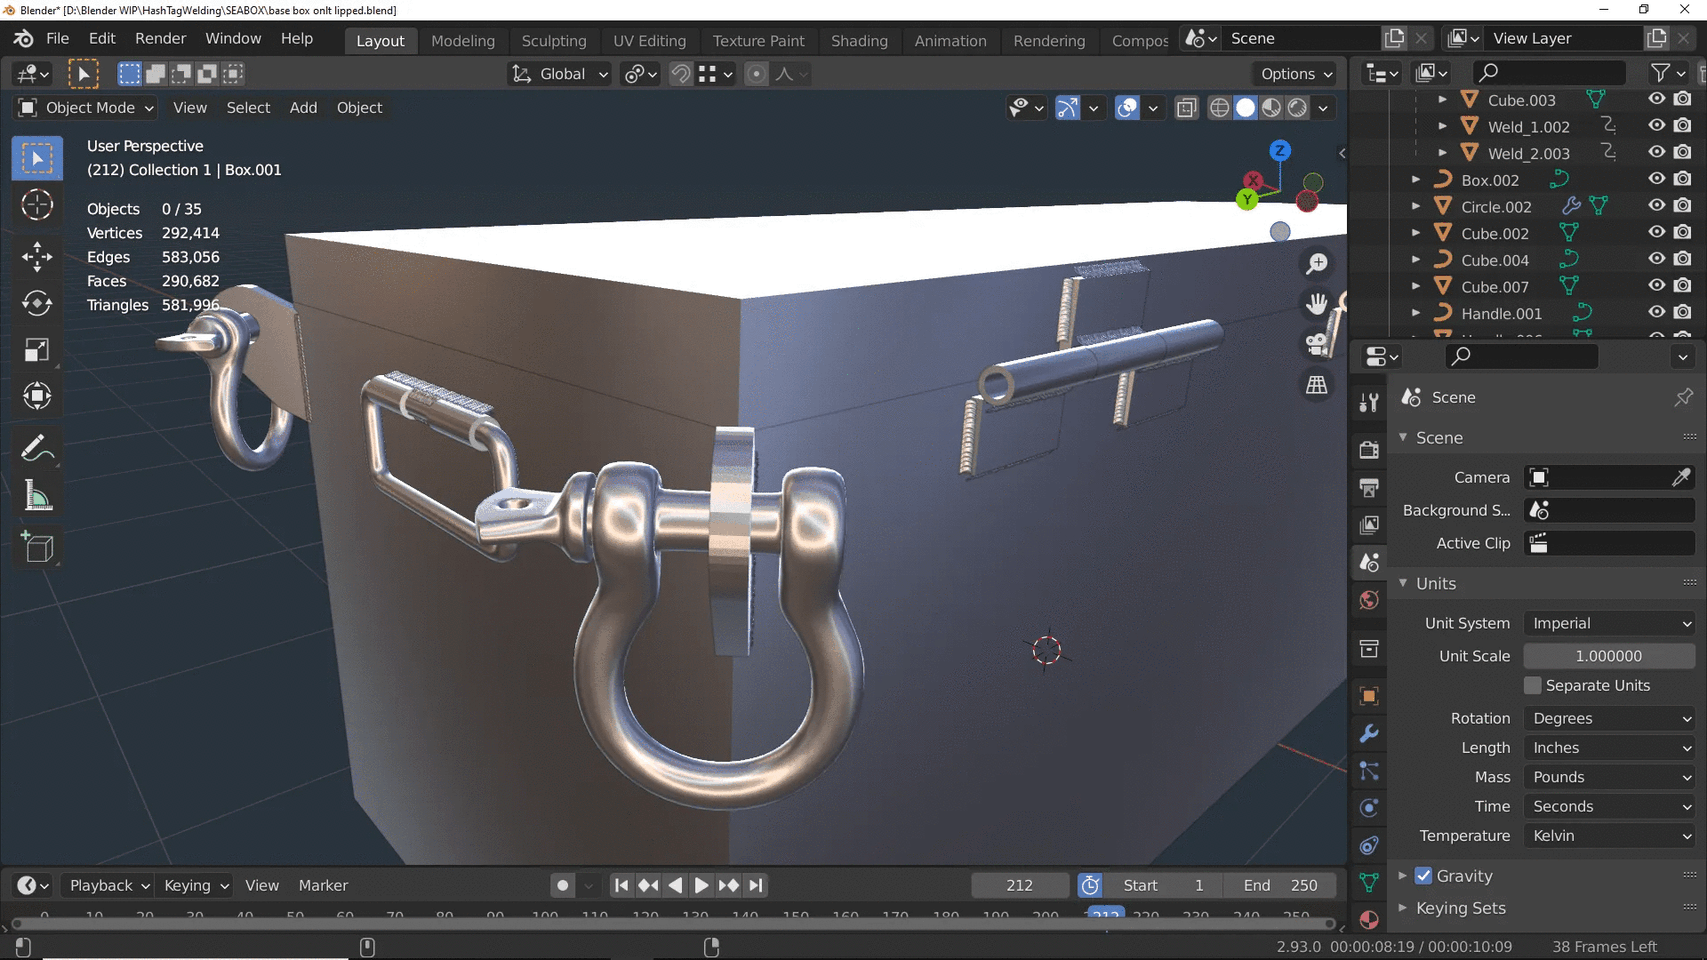Uncheck the Gravity checkbox
The width and height of the screenshot is (1707, 960).
(1424, 876)
